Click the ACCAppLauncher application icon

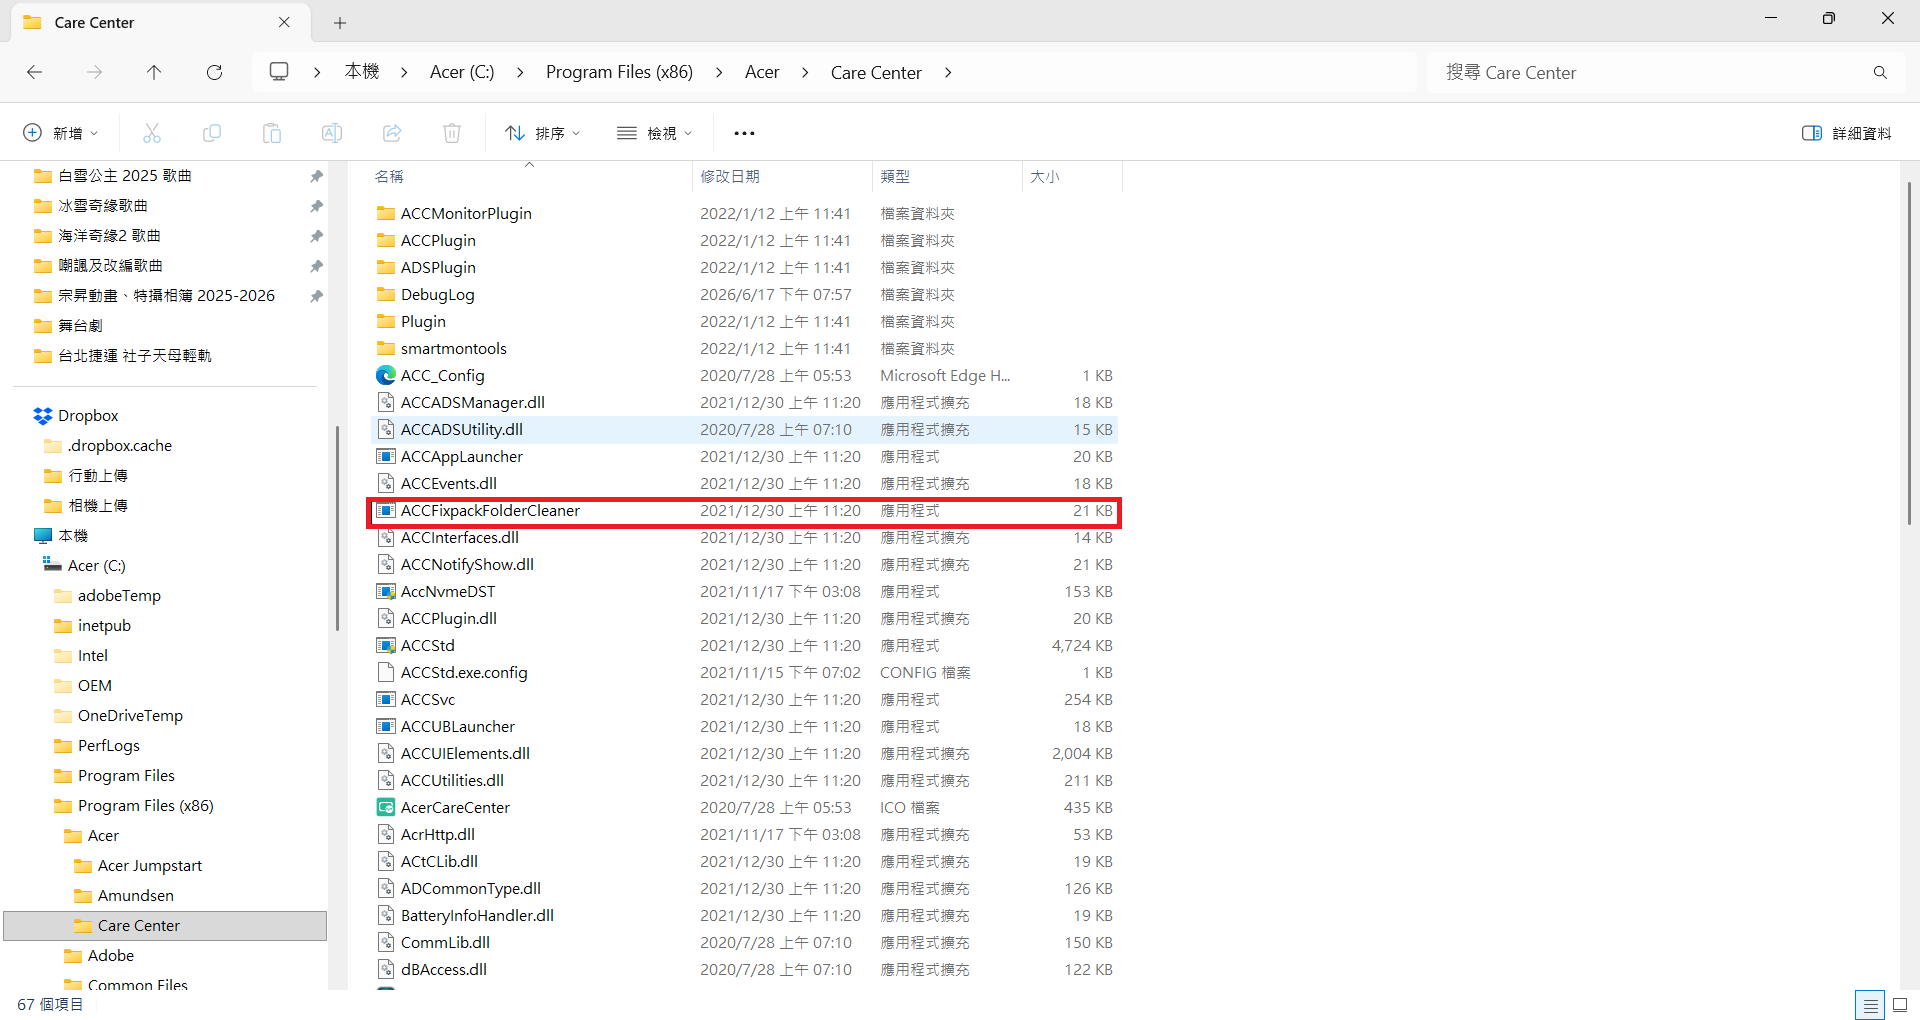[386, 456]
